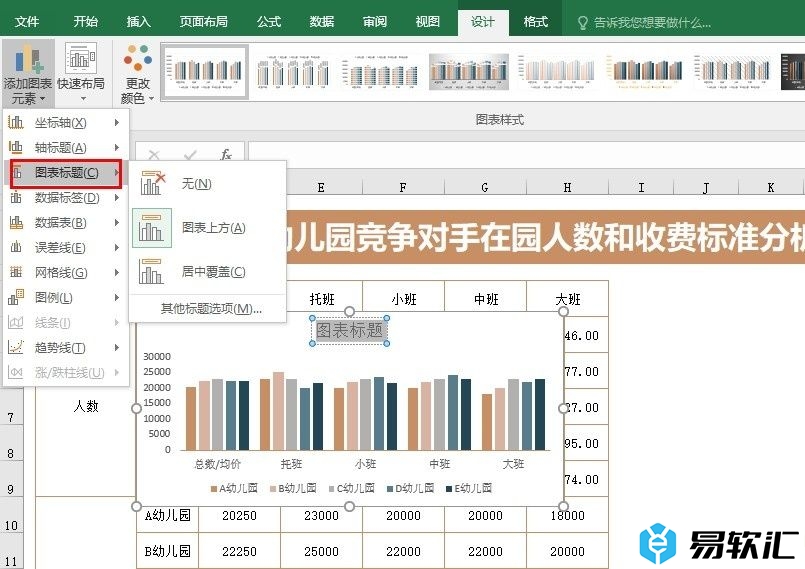The image size is (805, 569).
Task: Expand the 数据标签(D) Data Labels submenu
Action: point(66,198)
